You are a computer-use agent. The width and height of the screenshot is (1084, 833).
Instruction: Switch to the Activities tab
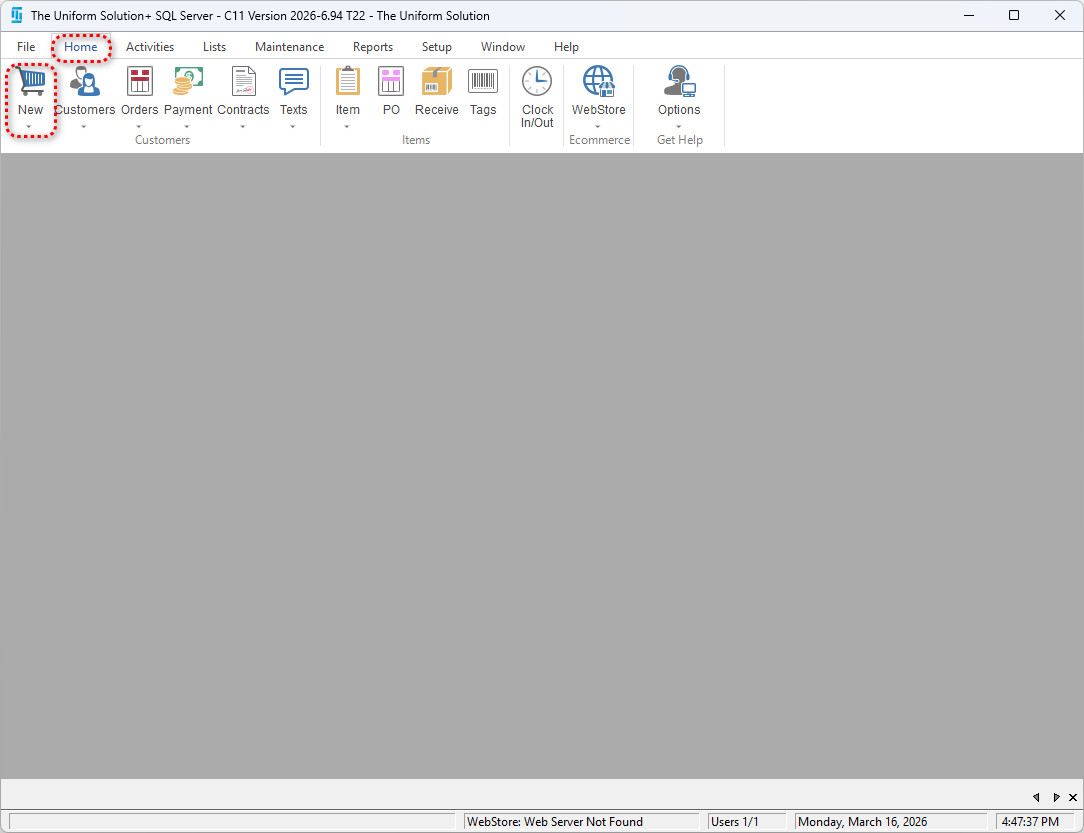pos(150,47)
